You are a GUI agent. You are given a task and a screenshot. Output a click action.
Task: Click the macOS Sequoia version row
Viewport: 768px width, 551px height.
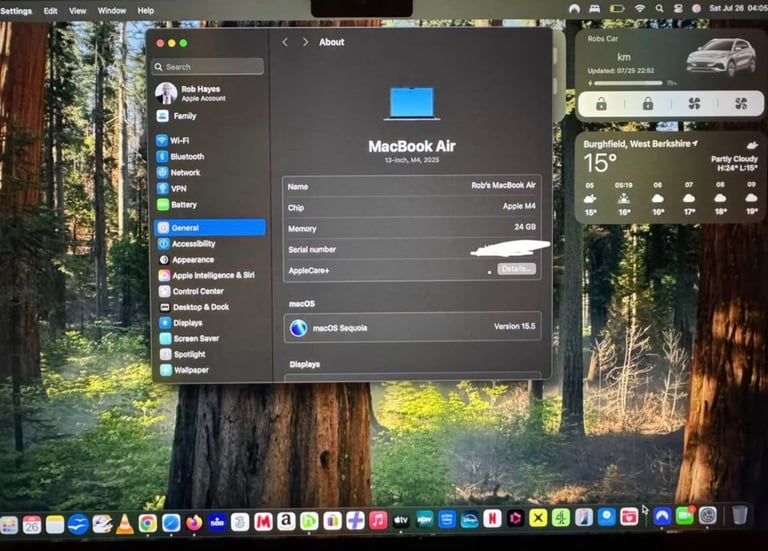(412, 327)
